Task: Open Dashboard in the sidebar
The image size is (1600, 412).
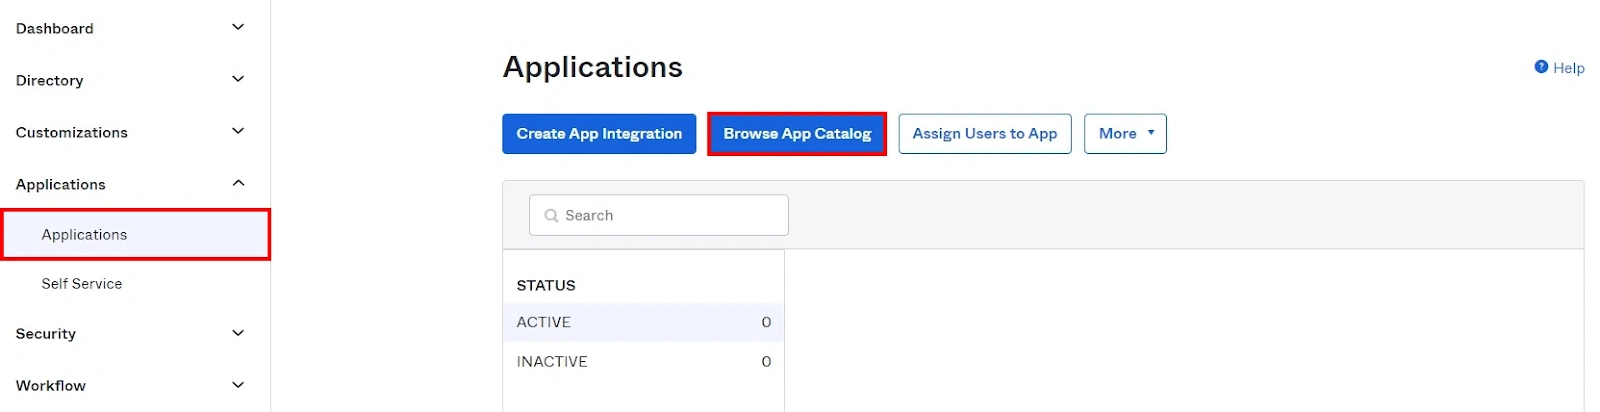Action: pos(55,29)
